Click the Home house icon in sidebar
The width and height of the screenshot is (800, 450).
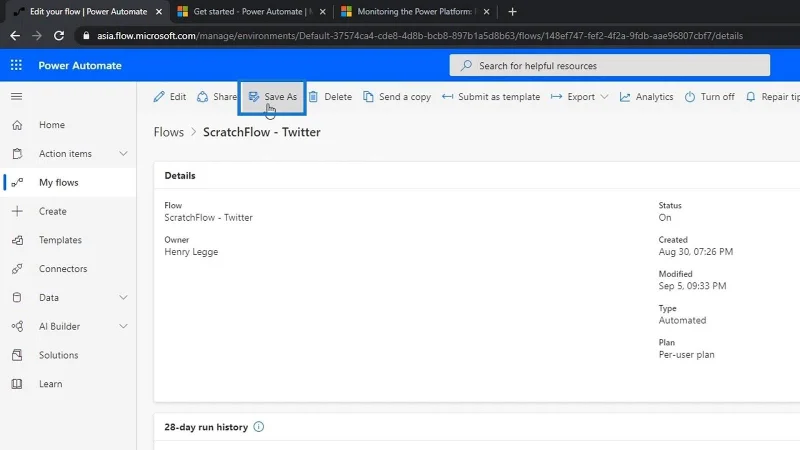(x=17, y=125)
